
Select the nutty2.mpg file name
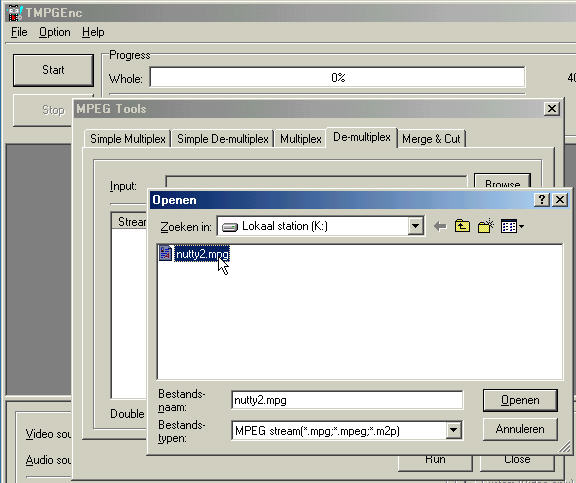(202, 254)
